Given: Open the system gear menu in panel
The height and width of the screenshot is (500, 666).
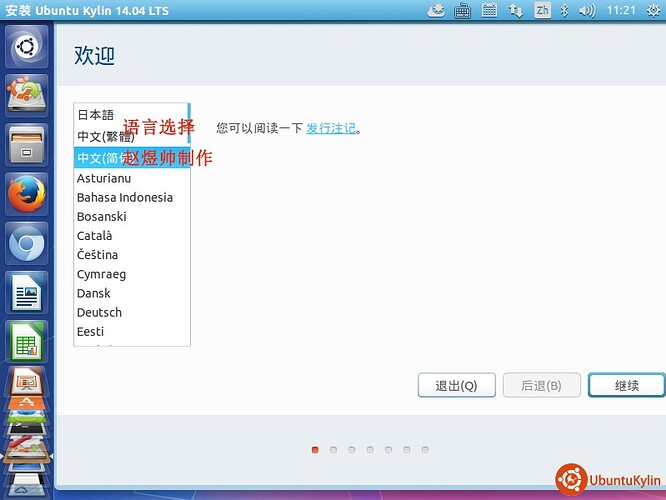Looking at the screenshot, I should point(653,10).
